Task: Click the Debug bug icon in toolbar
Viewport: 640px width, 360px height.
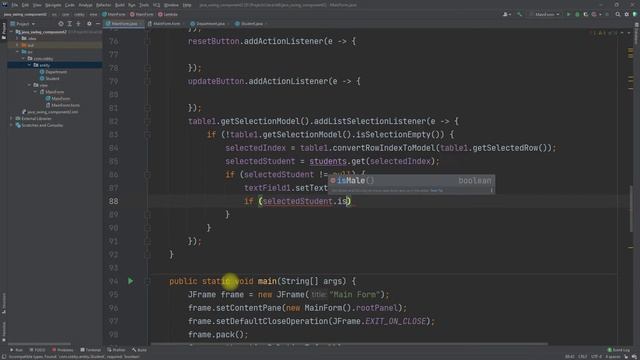Action: pyautogui.click(x=577, y=14)
